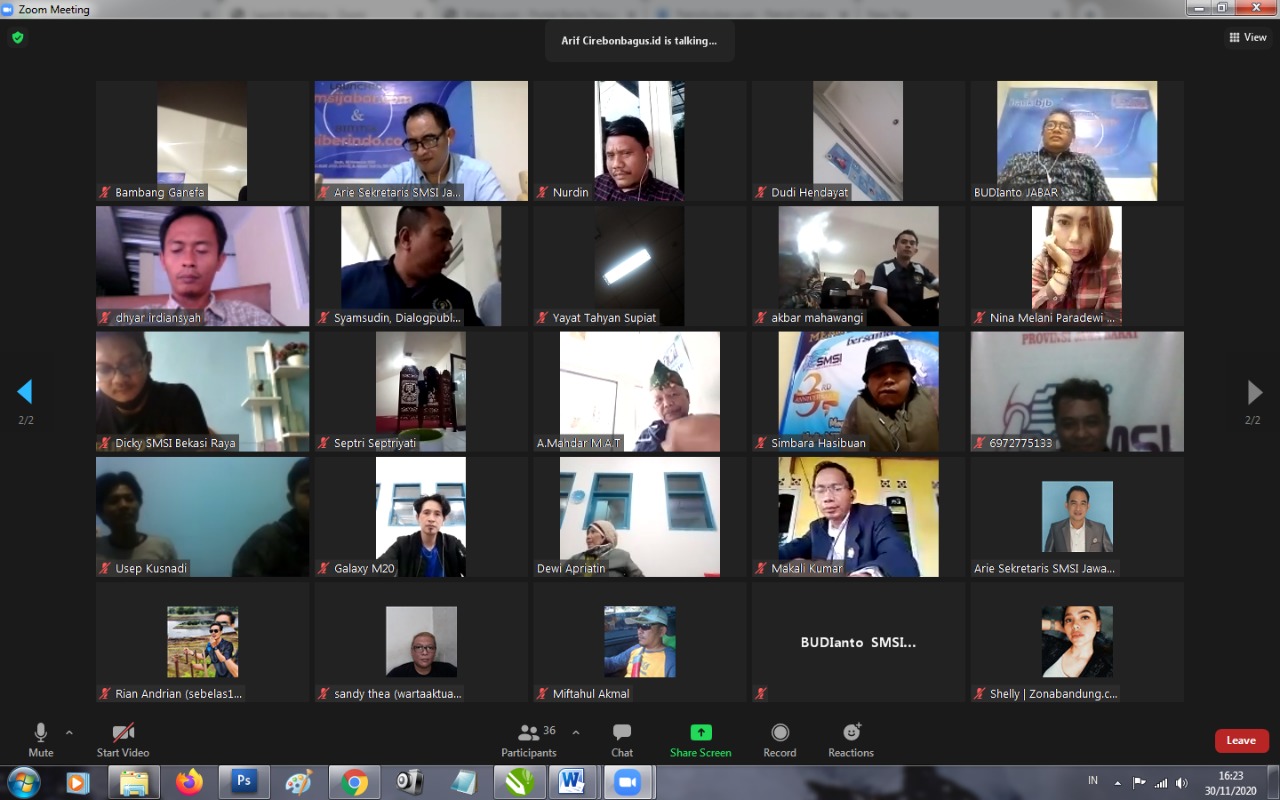Click the 'Arif Cirebonbagus.id is talking' banner
This screenshot has height=800, width=1280.
(639, 41)
